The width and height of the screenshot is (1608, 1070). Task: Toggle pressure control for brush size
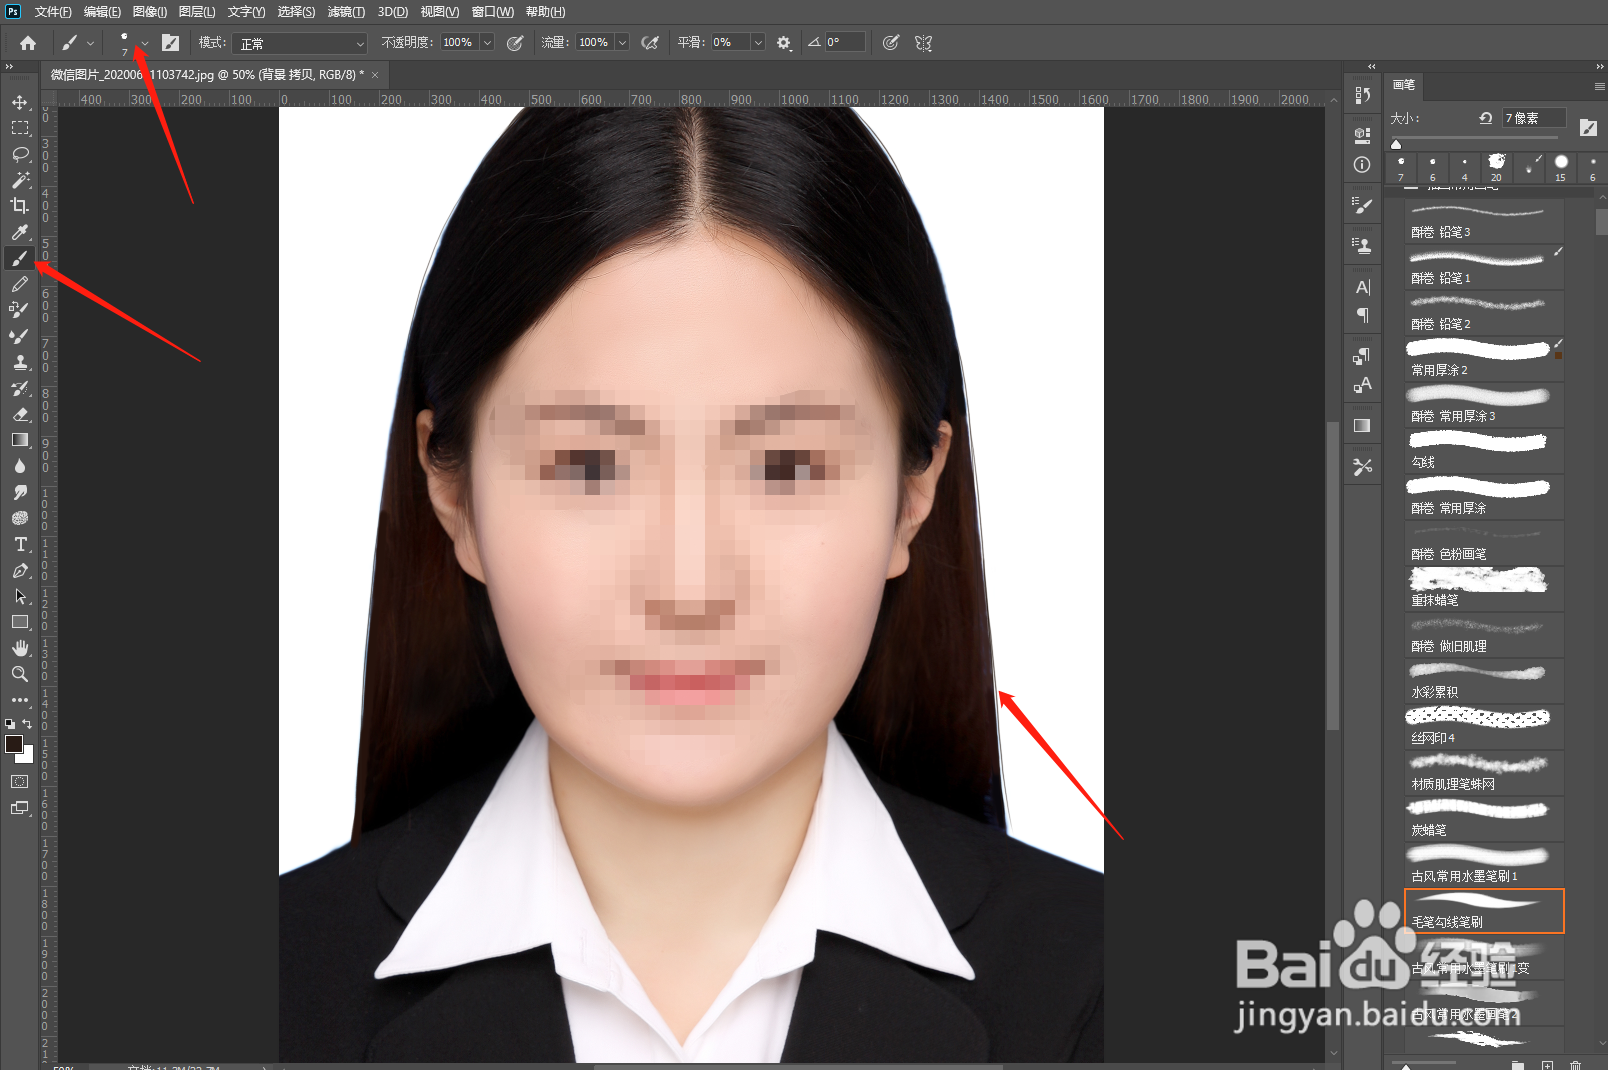pyautogui.click(x=891, y=43)
